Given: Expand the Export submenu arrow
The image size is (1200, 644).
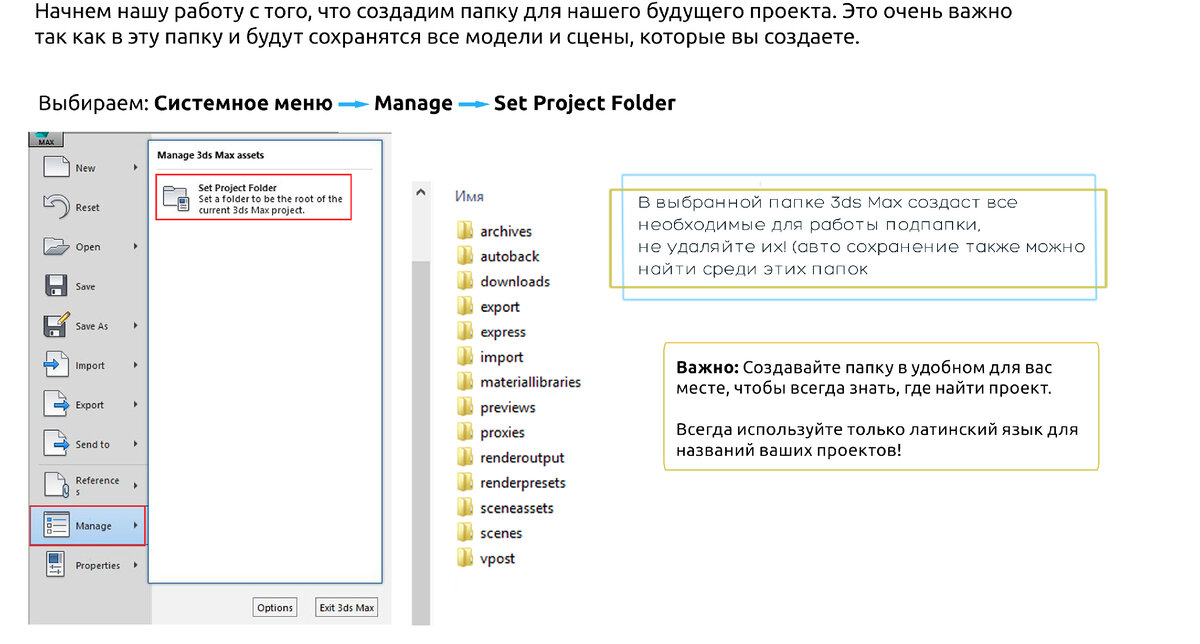Looking at the screenshot, I should [x=135, y=405].
